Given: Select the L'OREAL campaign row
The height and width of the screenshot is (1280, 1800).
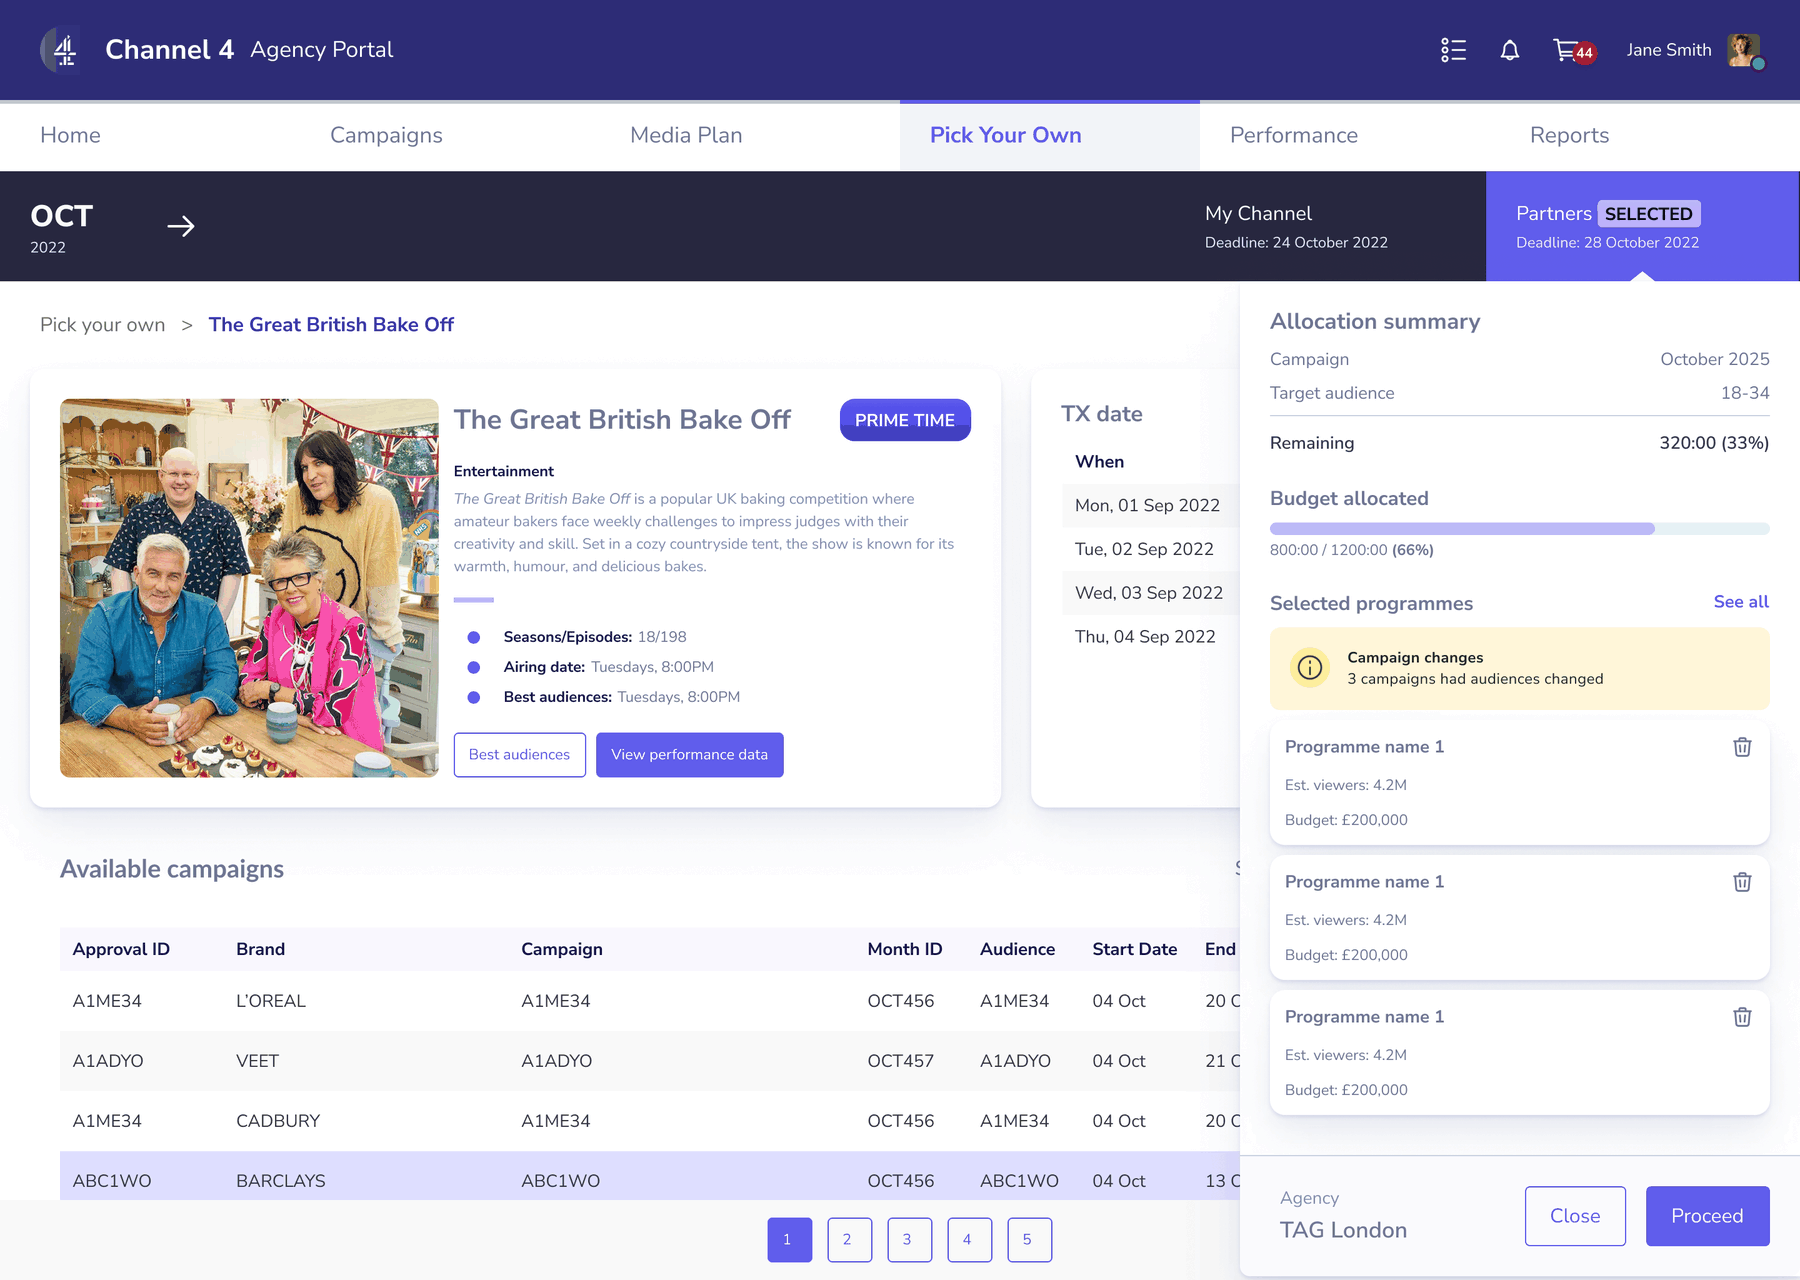Looking at the screenshot, I should pyautogui.click(x=650, y=1001).
